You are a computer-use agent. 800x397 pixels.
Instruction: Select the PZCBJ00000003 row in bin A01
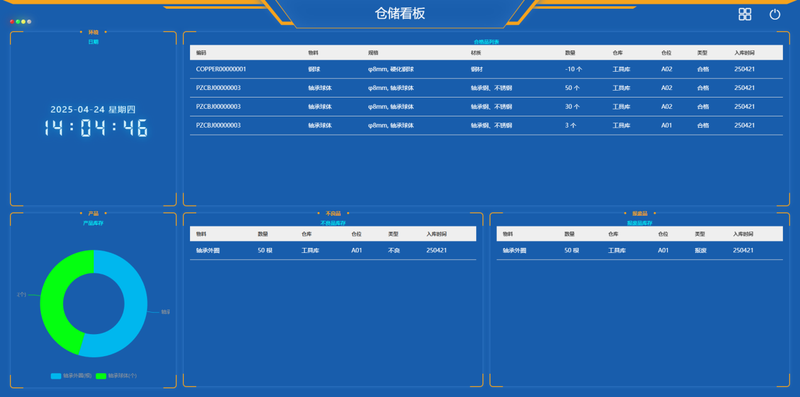[486, 126]
